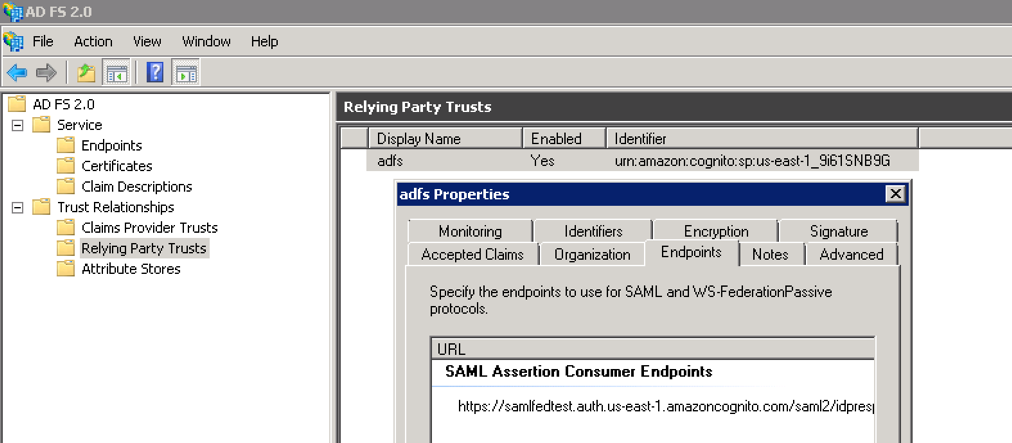
Task: Select the Advanced tab
Action: click(x=851, y=254)
